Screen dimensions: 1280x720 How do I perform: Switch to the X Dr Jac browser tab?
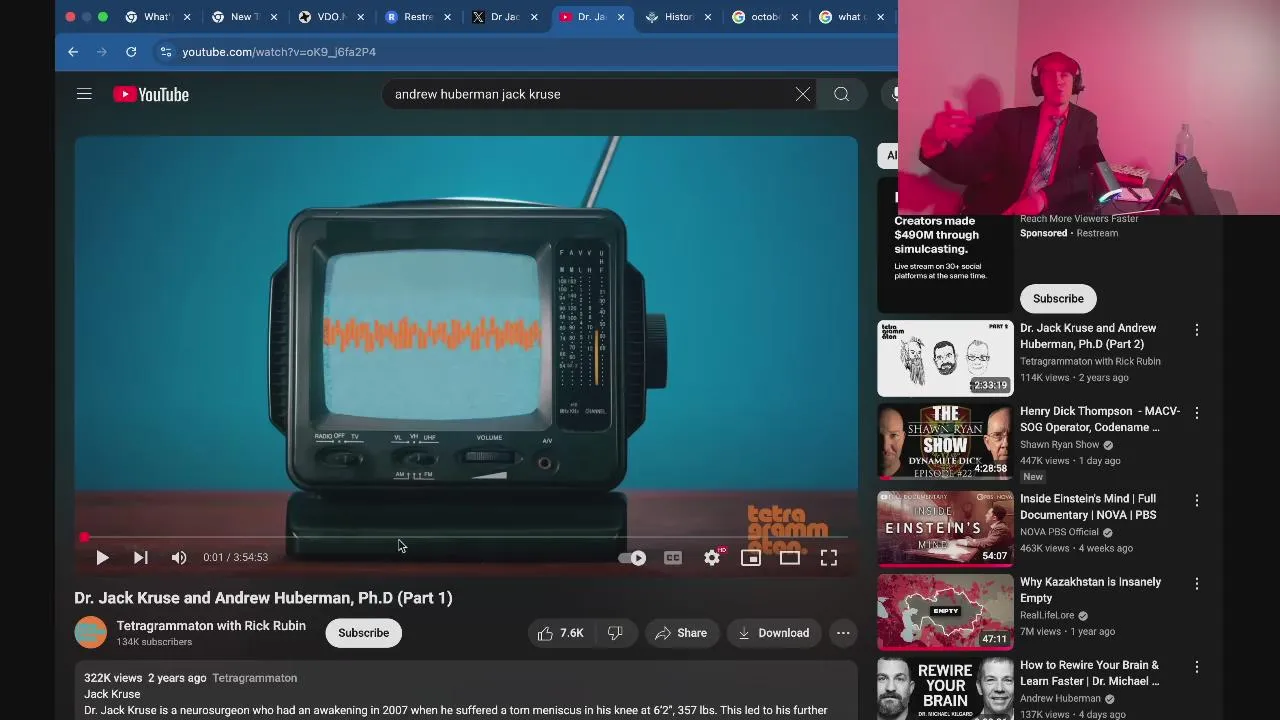(x=505, y=17)
